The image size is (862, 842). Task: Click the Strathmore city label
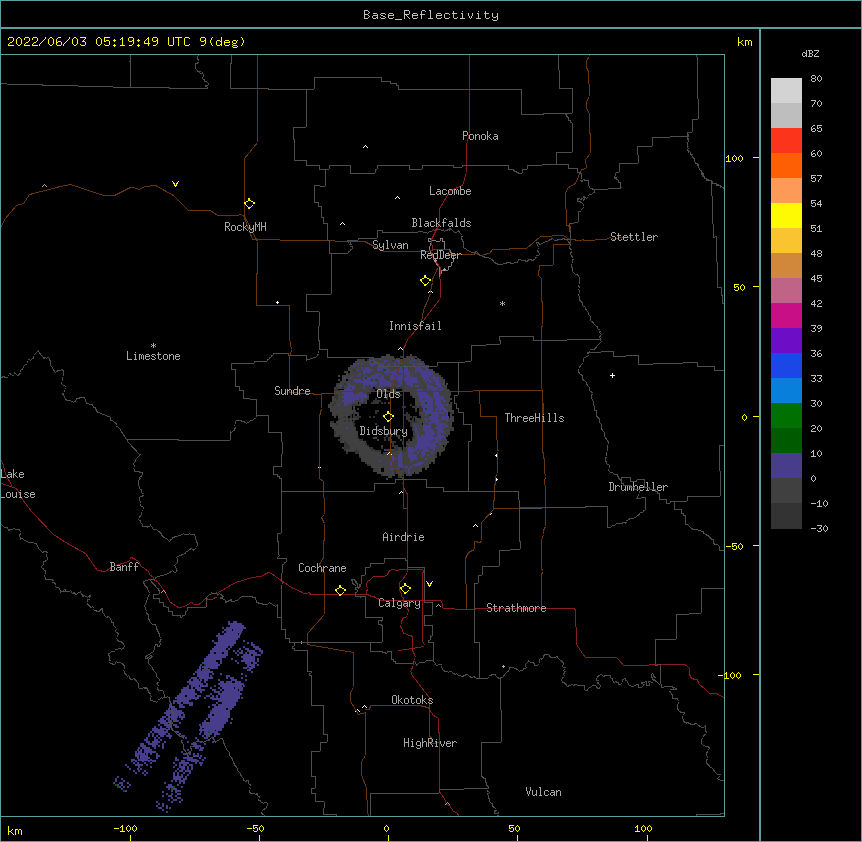coord(516,608)
